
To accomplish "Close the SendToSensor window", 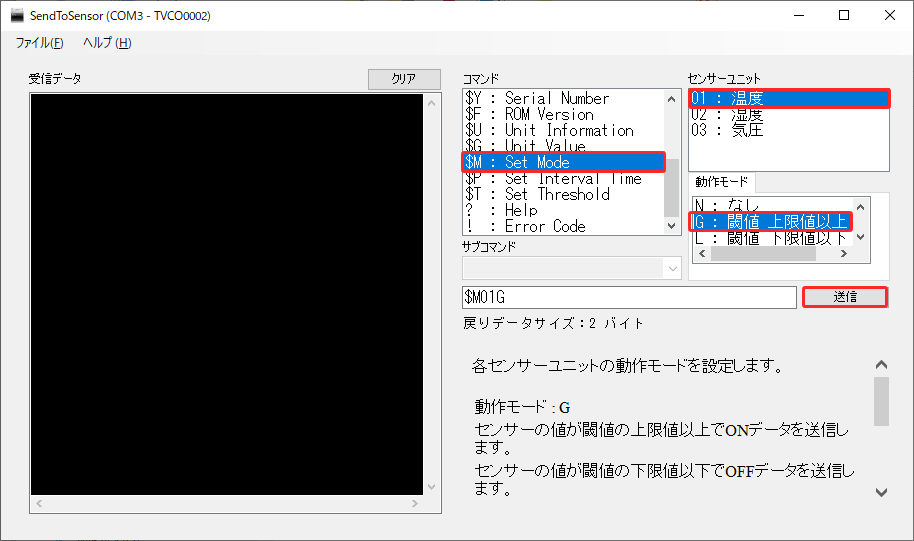I will pos(890,16).
